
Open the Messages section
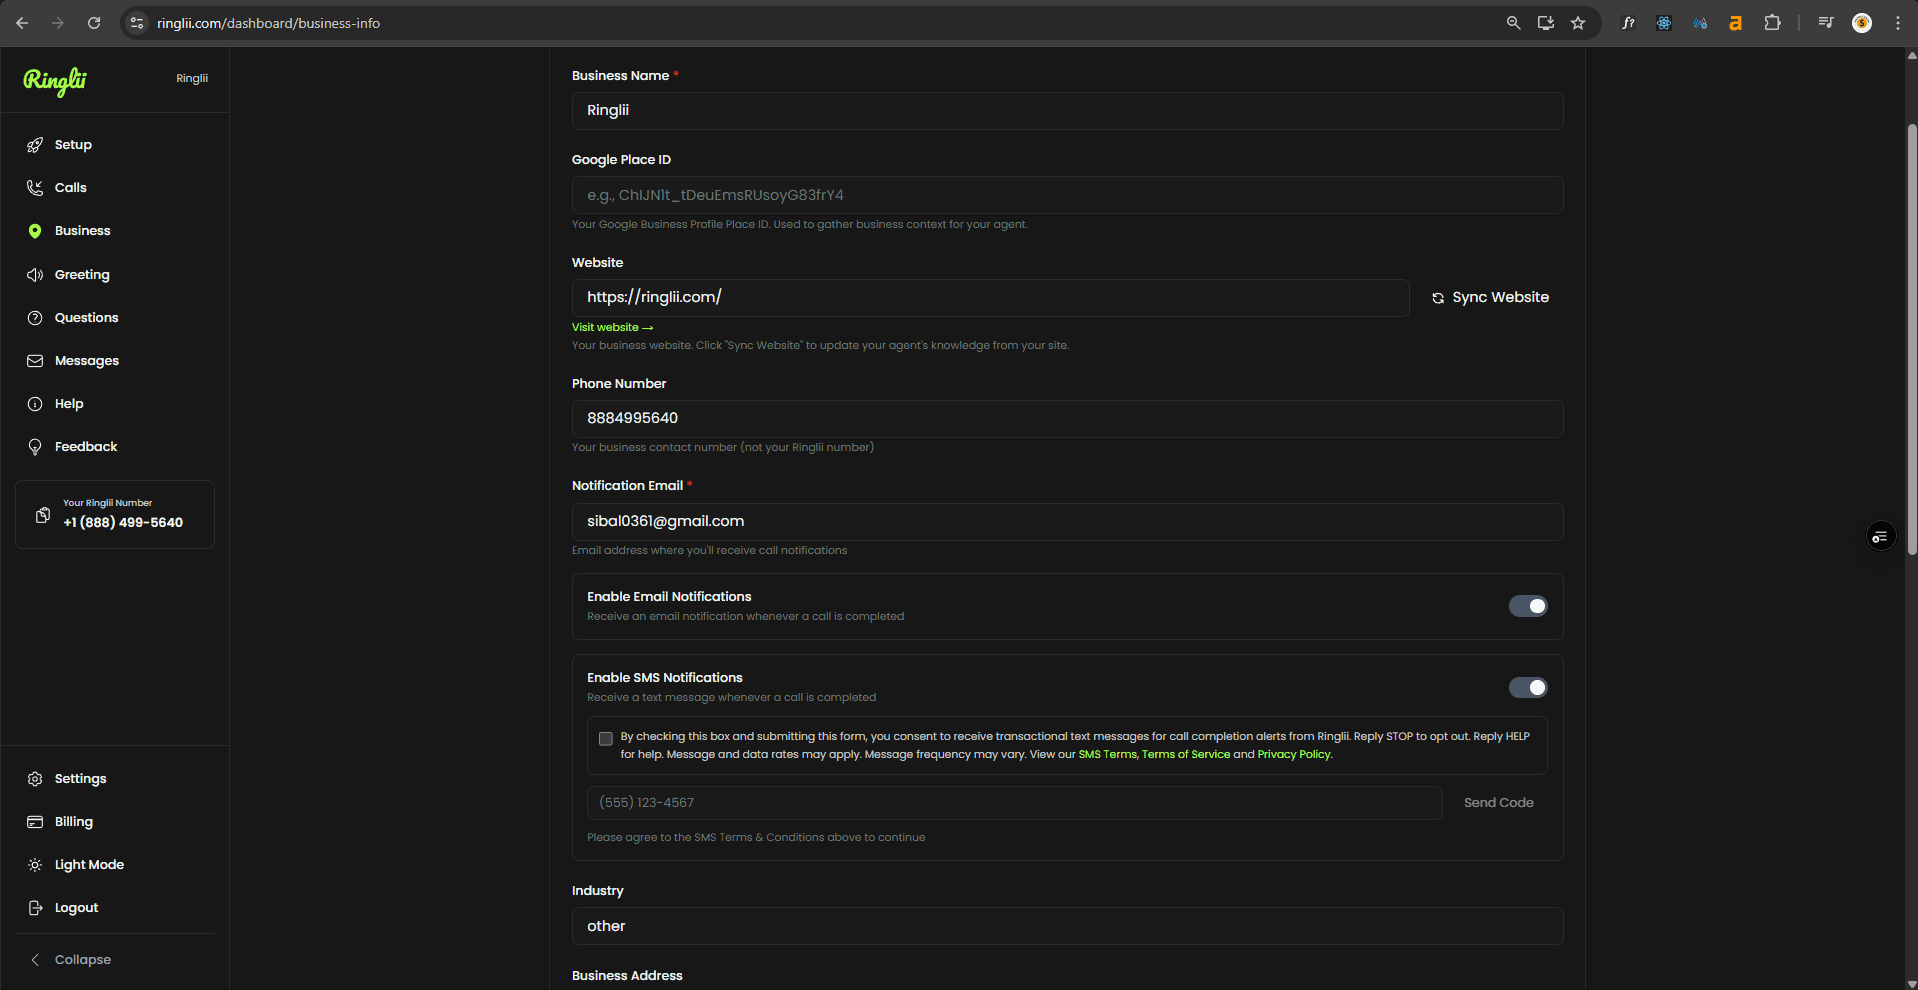[87, 360]
